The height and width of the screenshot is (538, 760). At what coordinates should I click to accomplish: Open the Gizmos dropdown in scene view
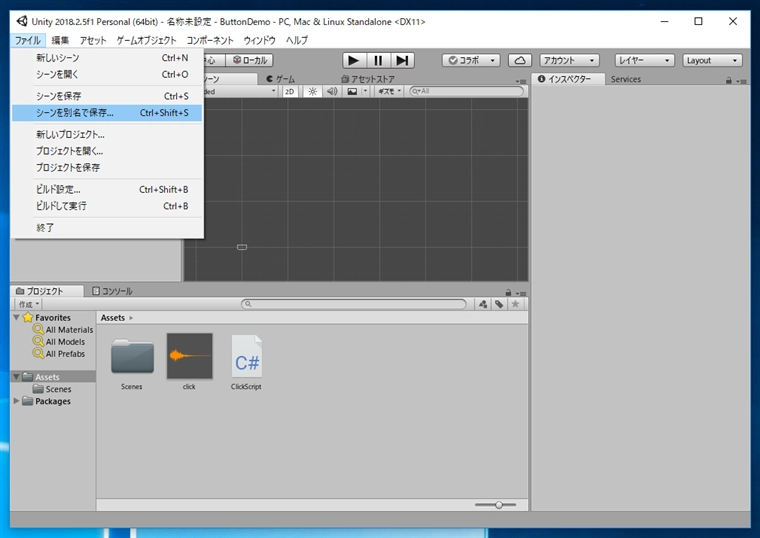coord(390,91)
